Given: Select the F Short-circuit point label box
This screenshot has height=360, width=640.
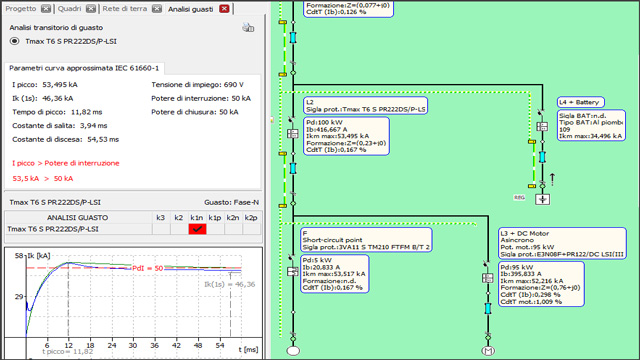Looking at the screenshot, I should pyautogui.click(x=366, y=240).
